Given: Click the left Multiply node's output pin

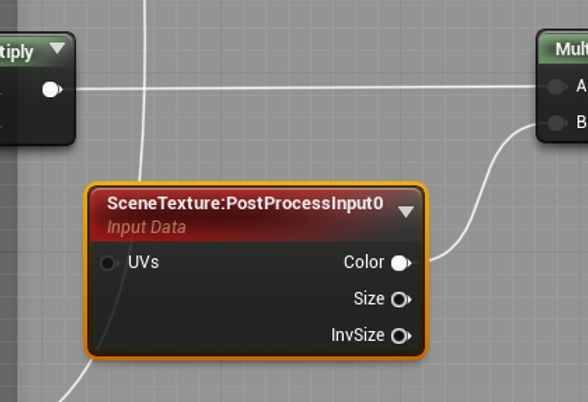Looking at the screenshot, I should pos(52,90).
